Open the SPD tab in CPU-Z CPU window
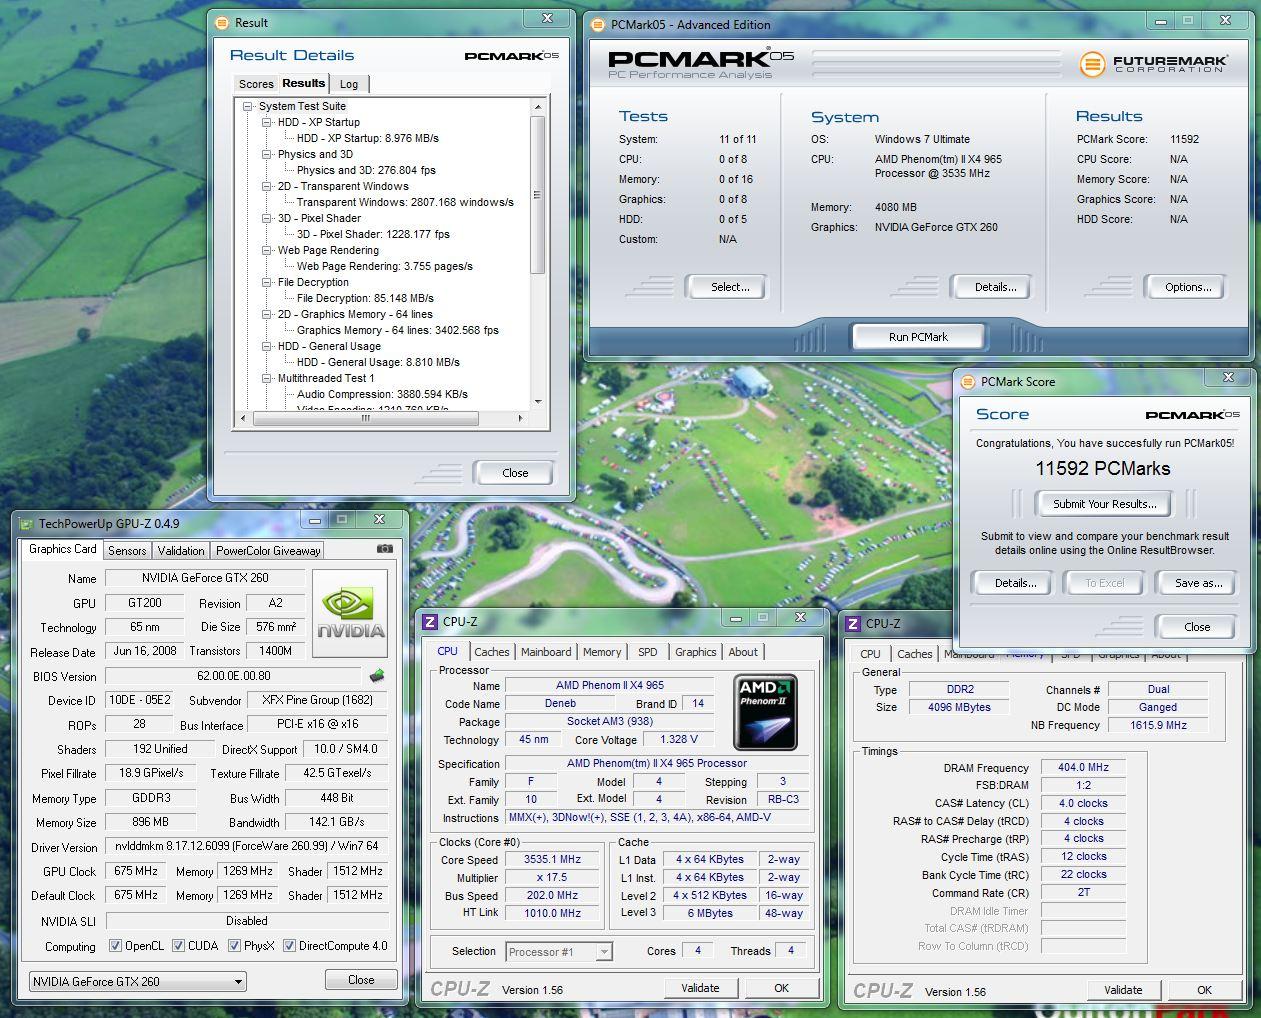Image resolution: width=1261 pixels, height=1018 pixels. [x=648, y=652]
